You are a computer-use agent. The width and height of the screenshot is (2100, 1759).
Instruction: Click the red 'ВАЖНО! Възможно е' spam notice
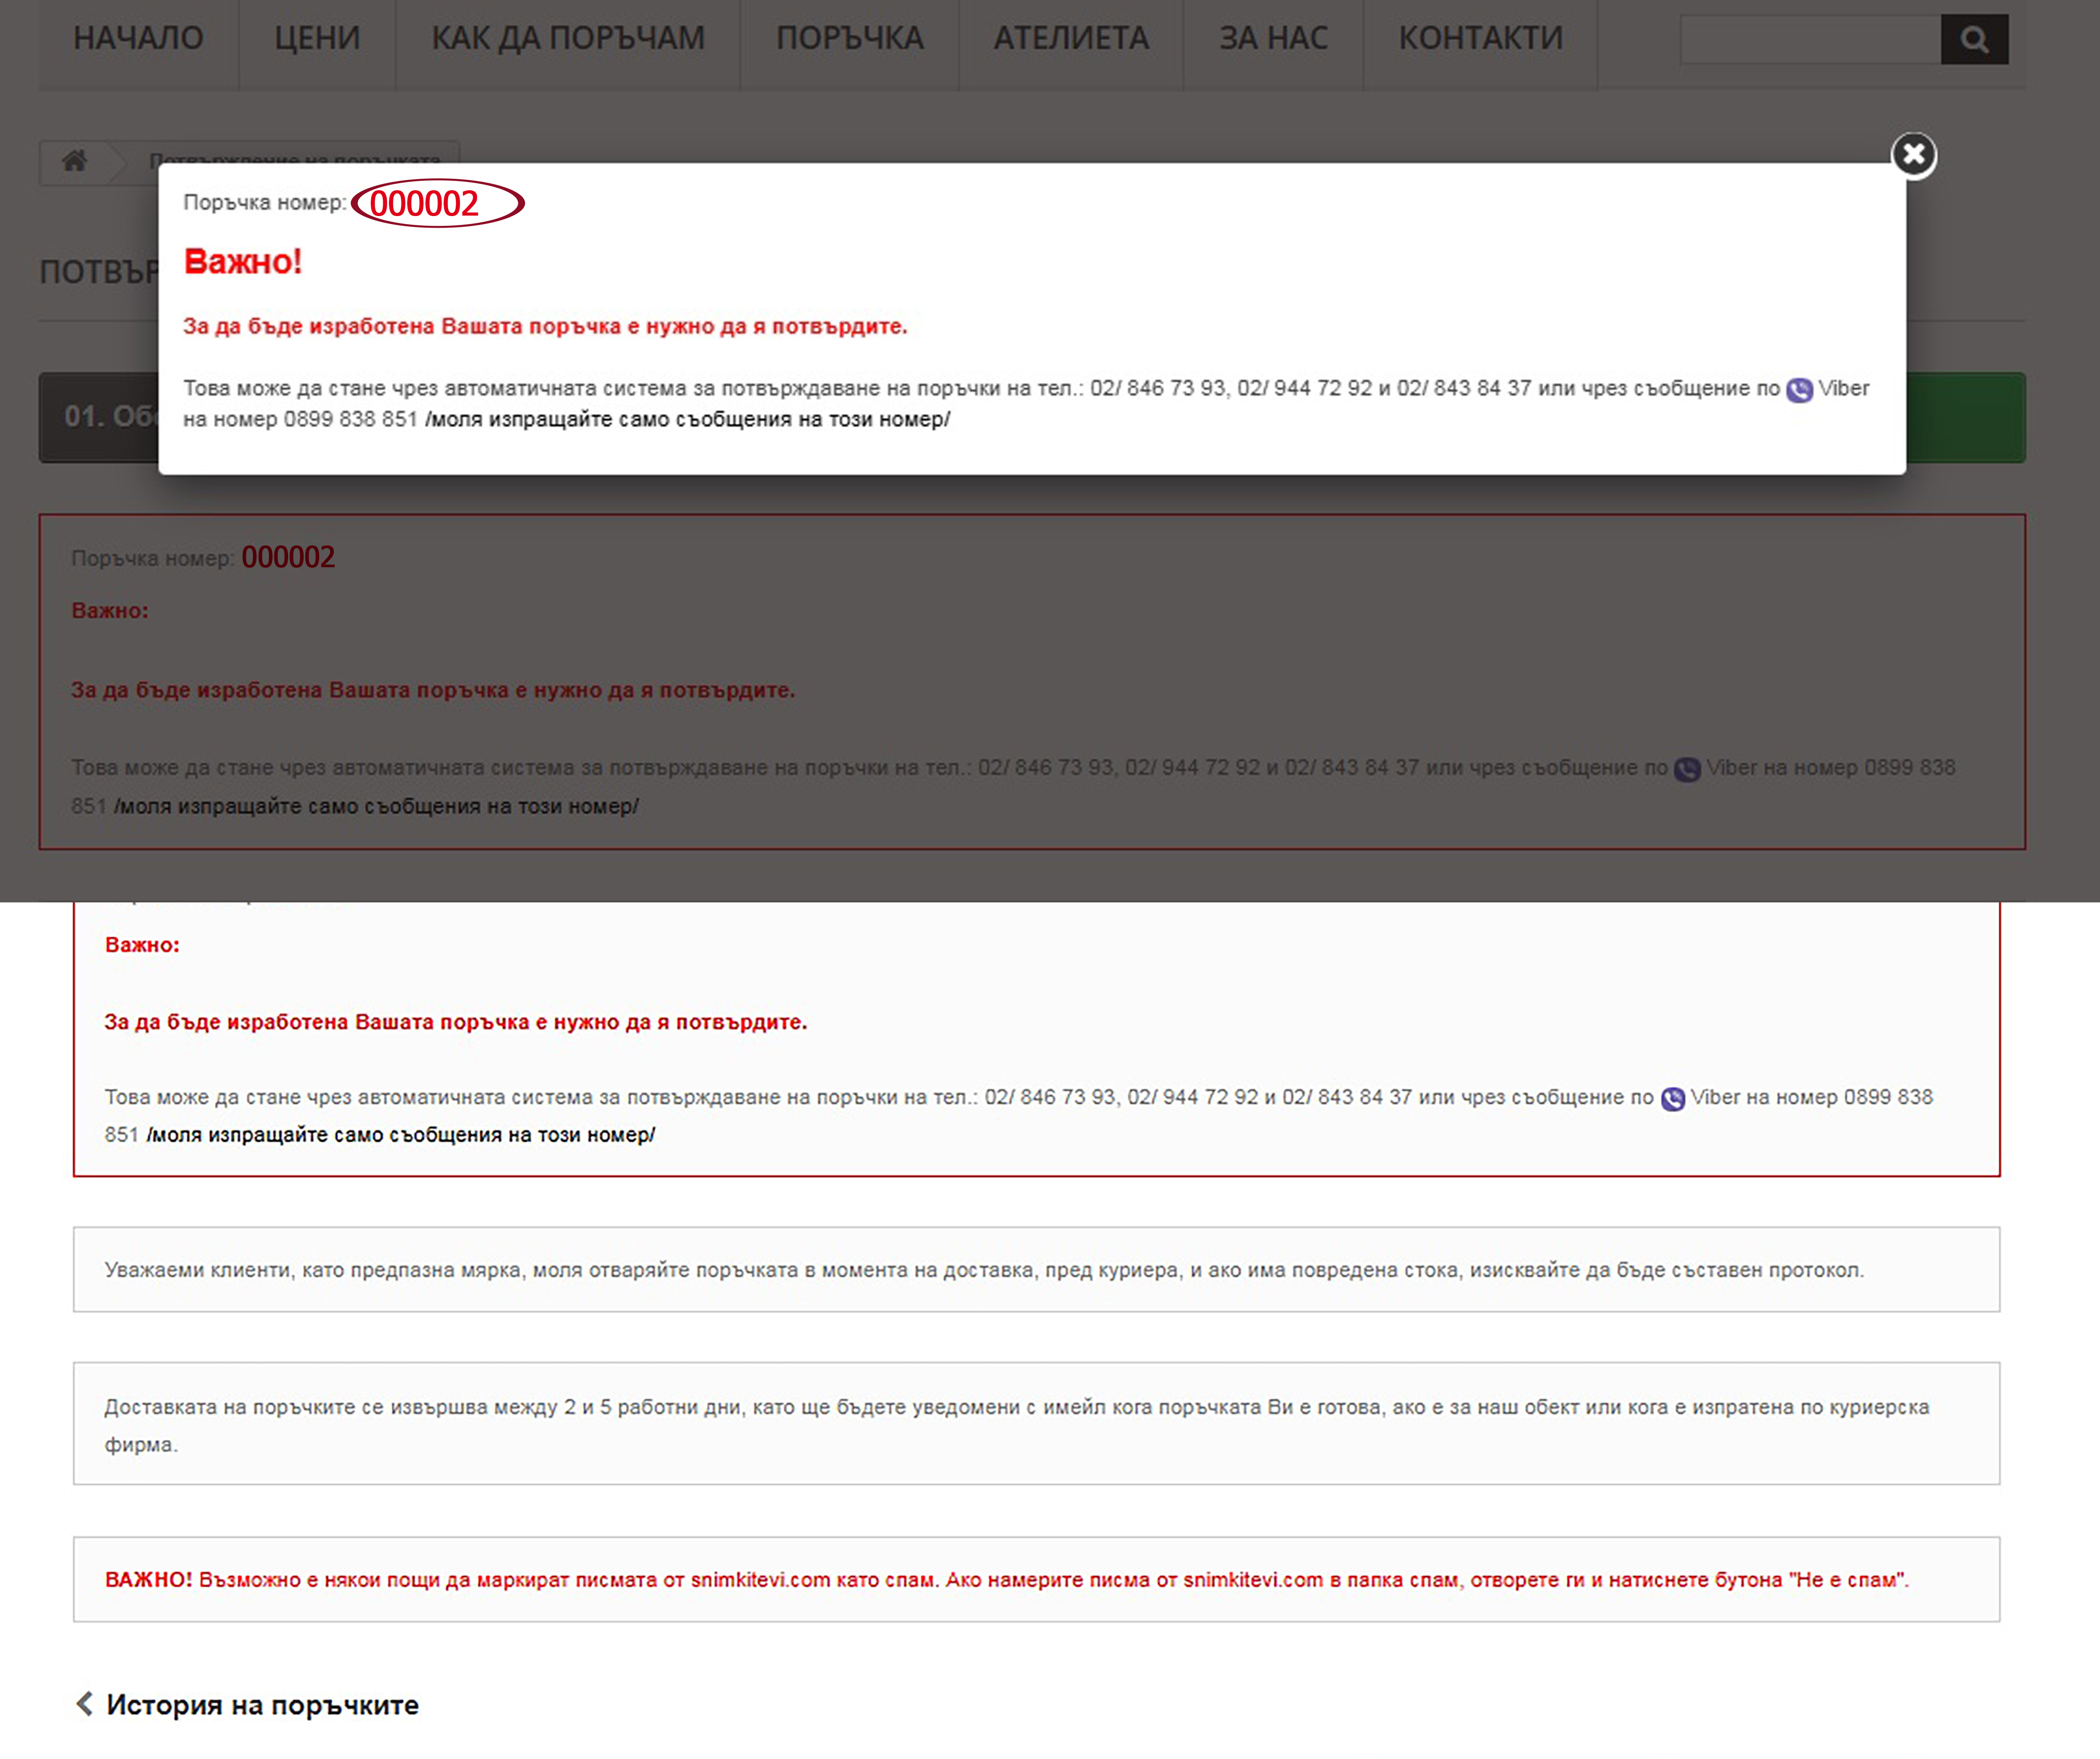pyautogui.click(x=1007, y=1580)
